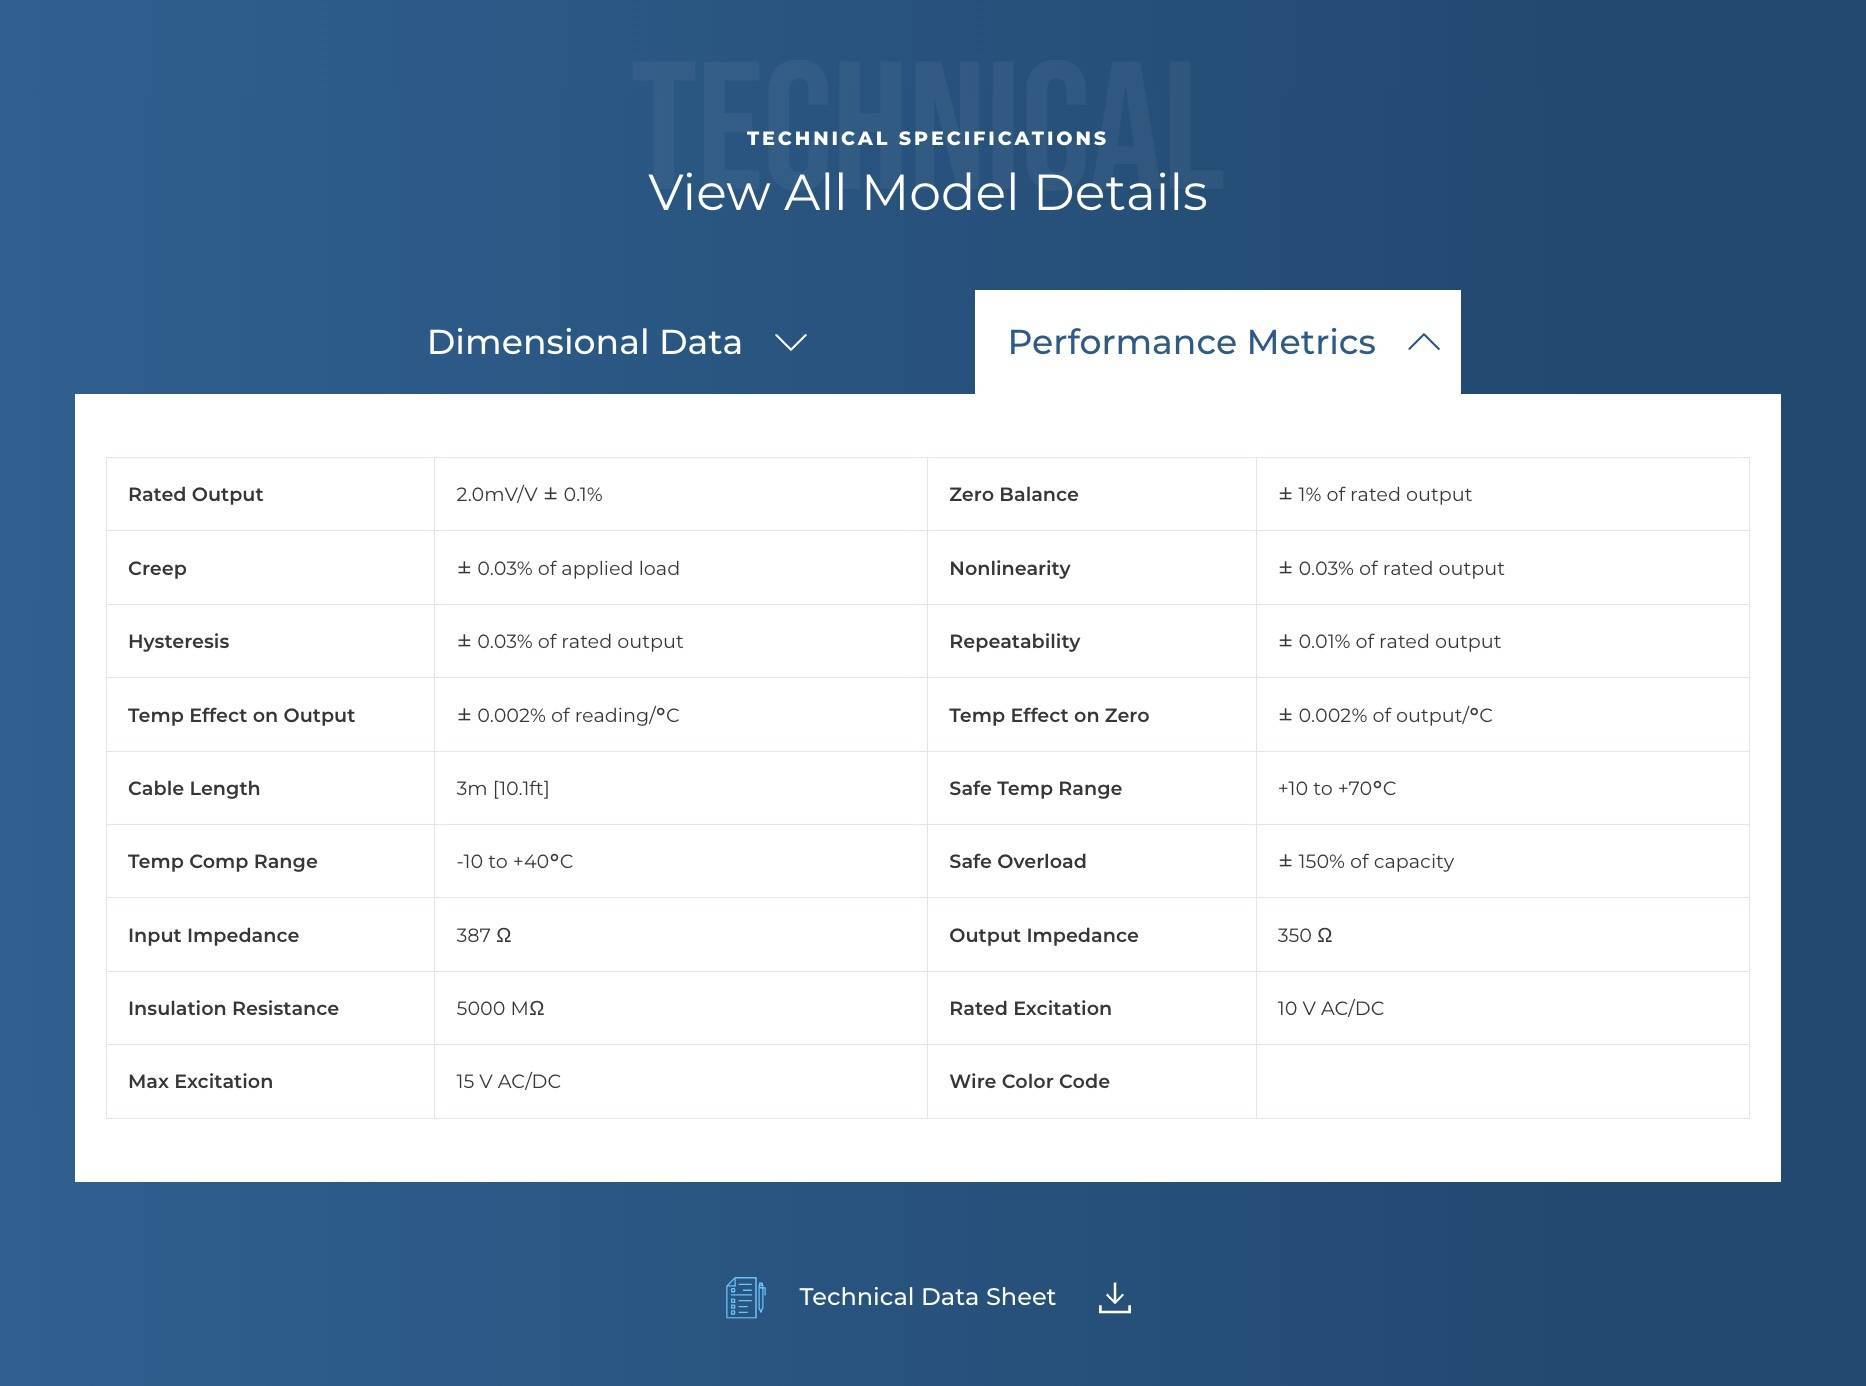Click the 350 Ω value
Screen dimensions: 1866x1386
pyautogui.click(x=1305, y=935)
